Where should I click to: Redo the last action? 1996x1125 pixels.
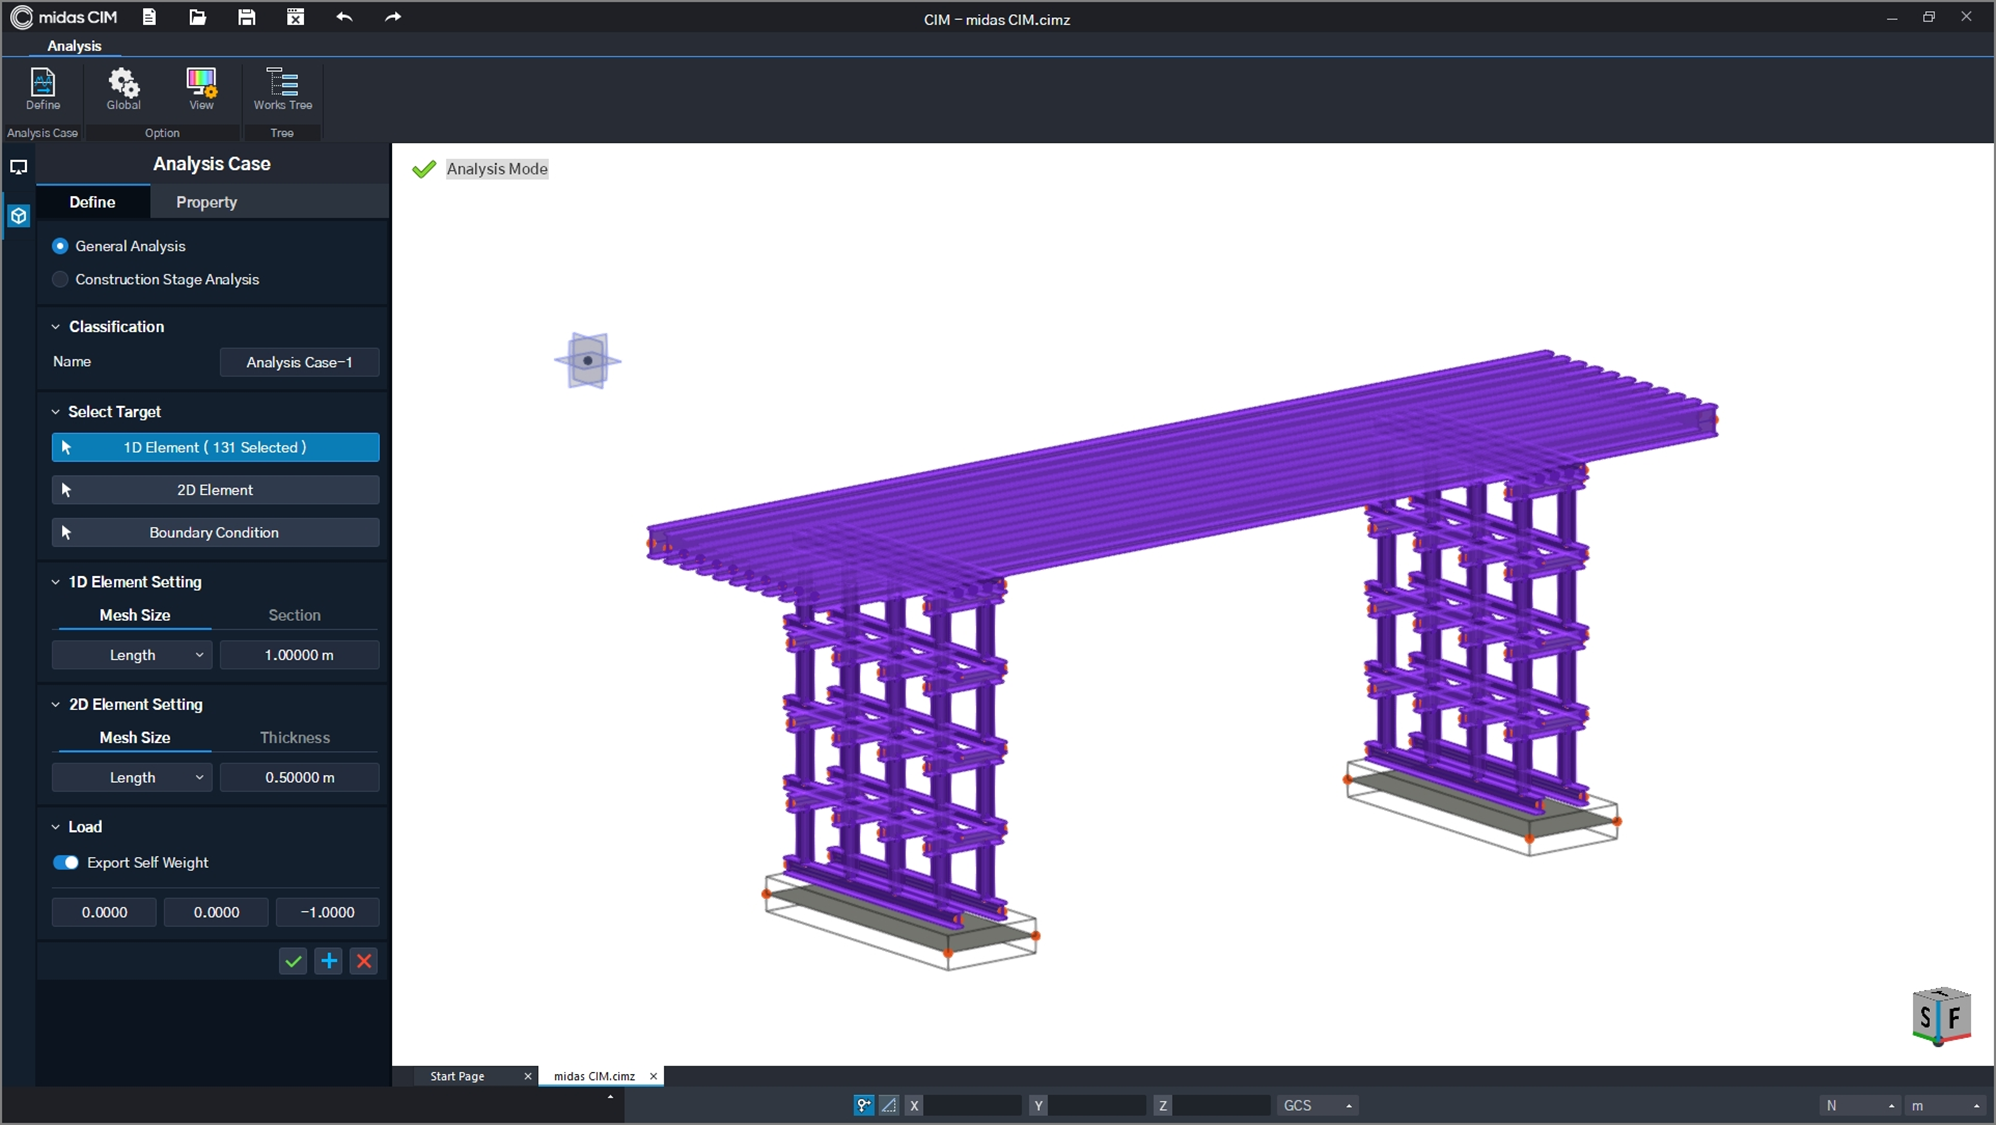pyautogui.click(x=393, y=17)
